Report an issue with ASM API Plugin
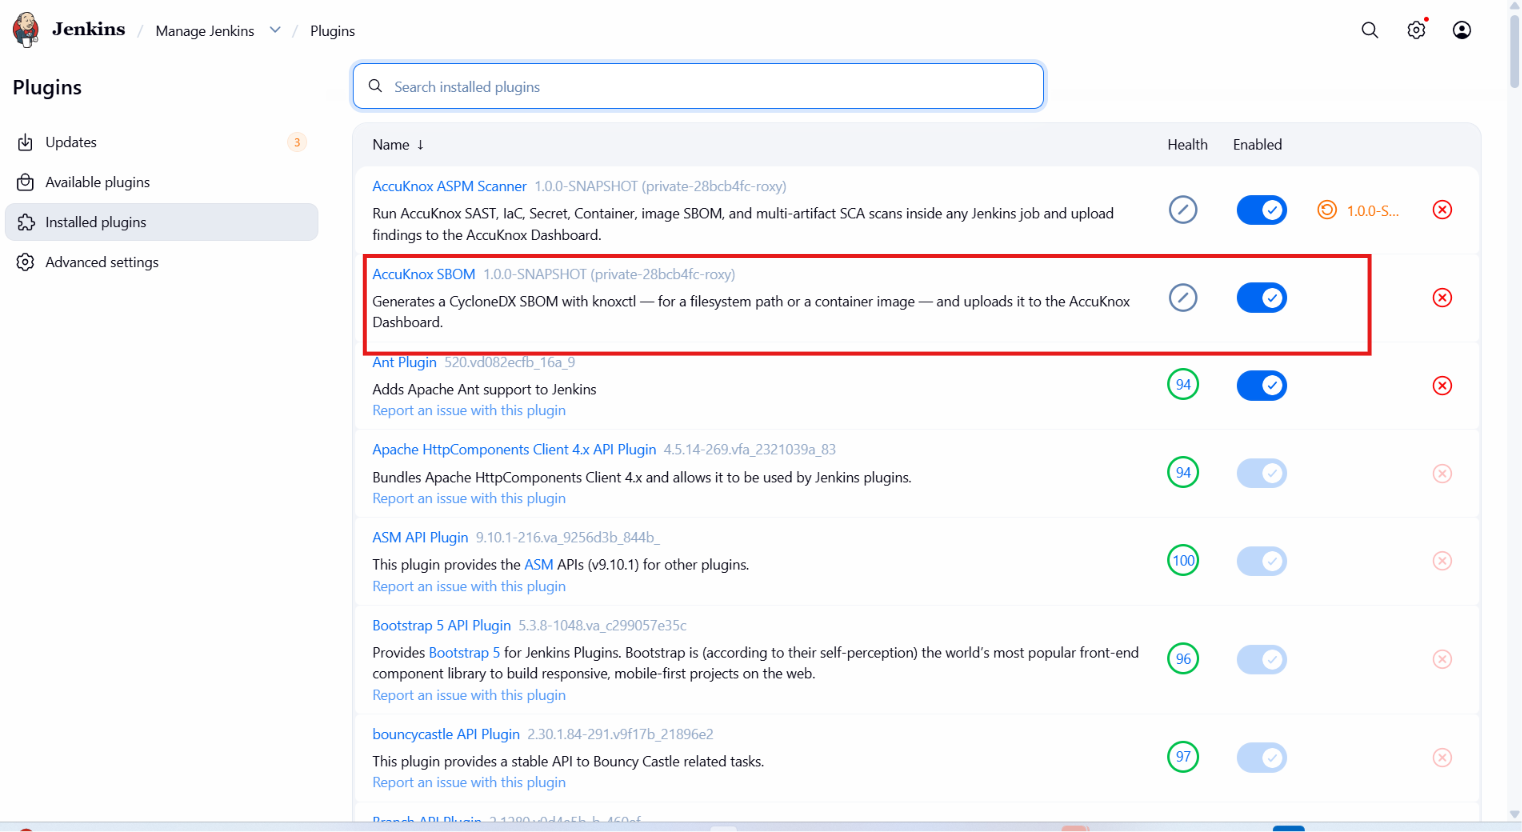This screenshot has width=1522, height=832. tap(469, 587)
